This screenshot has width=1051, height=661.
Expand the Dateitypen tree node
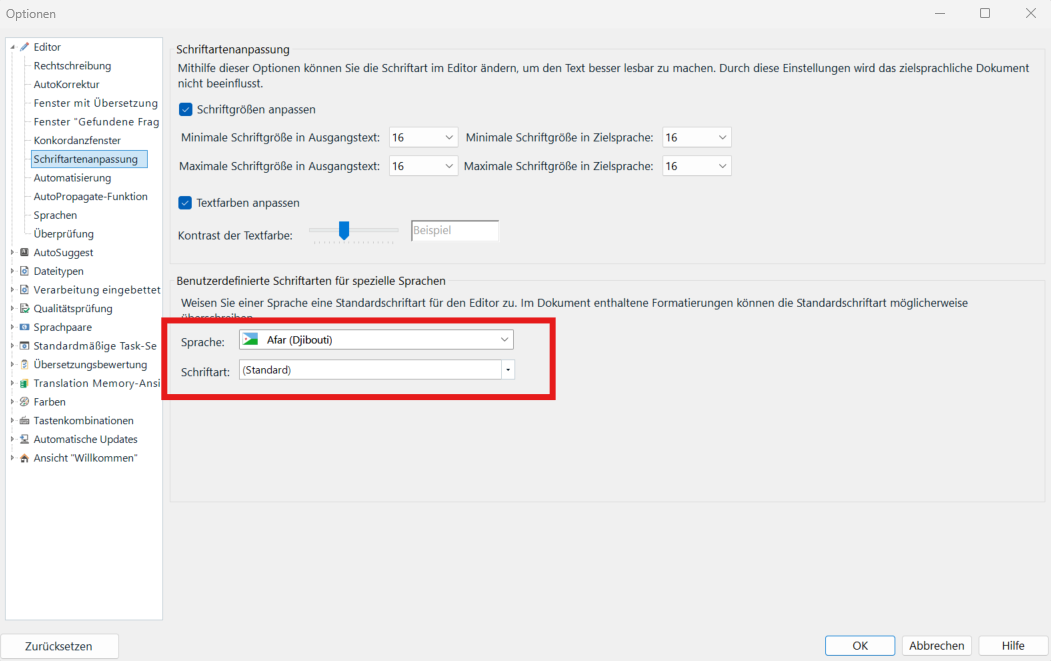click(12, 271)
